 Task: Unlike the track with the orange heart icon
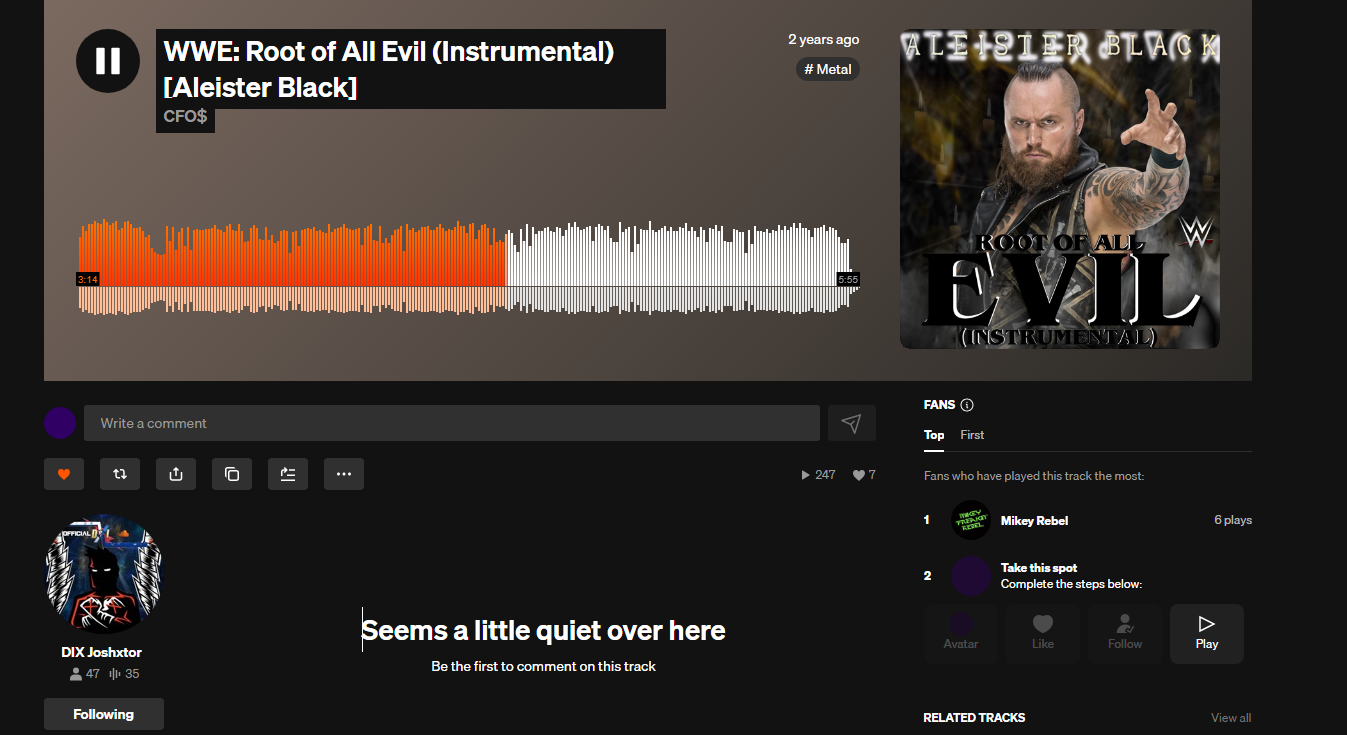(64, 474)
